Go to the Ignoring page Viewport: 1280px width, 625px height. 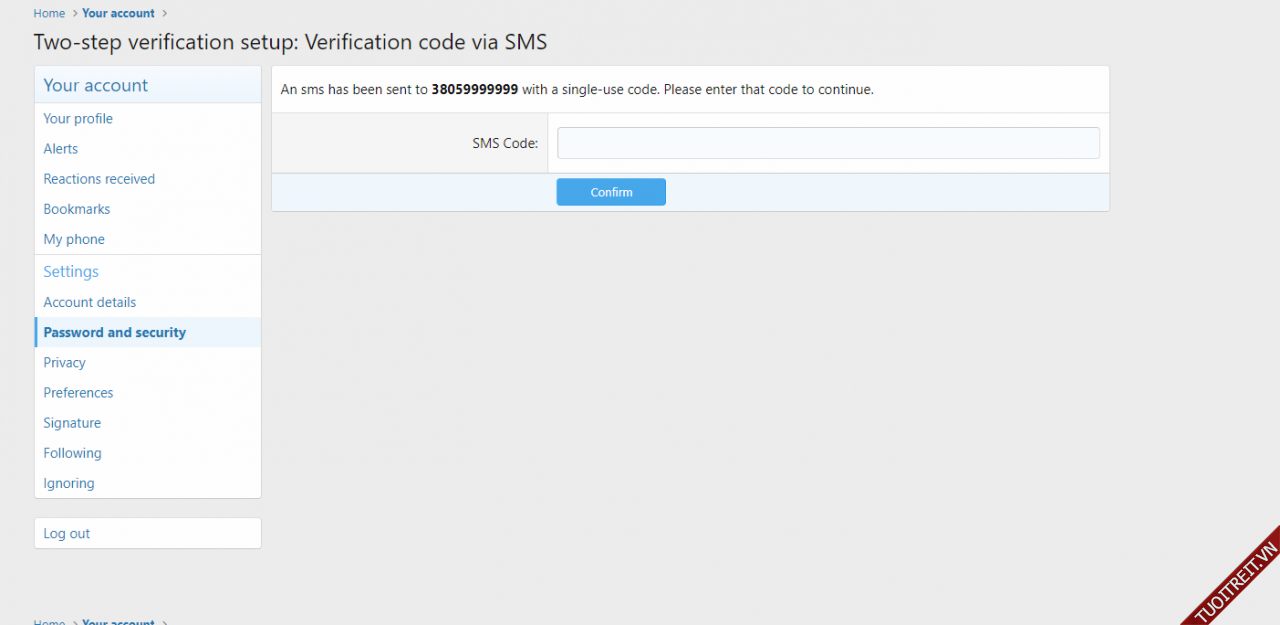point(69,483)
